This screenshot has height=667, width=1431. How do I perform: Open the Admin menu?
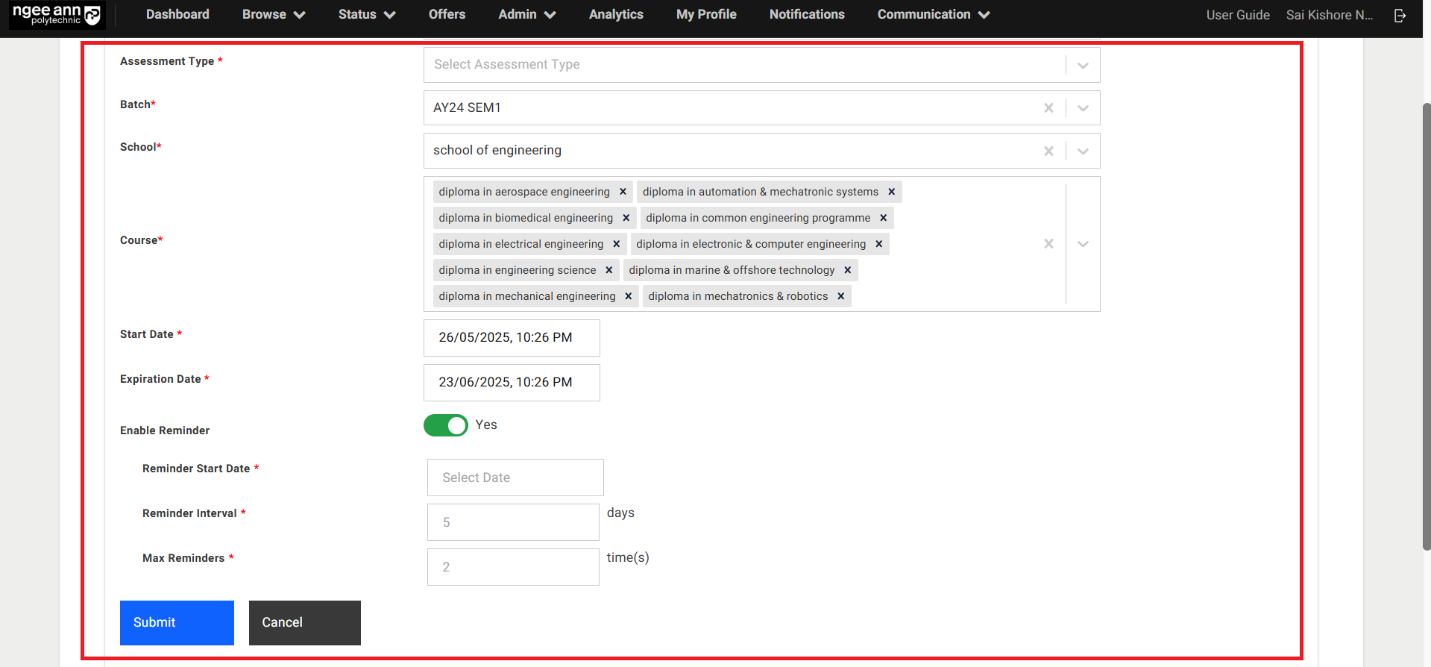click(527, 15)
